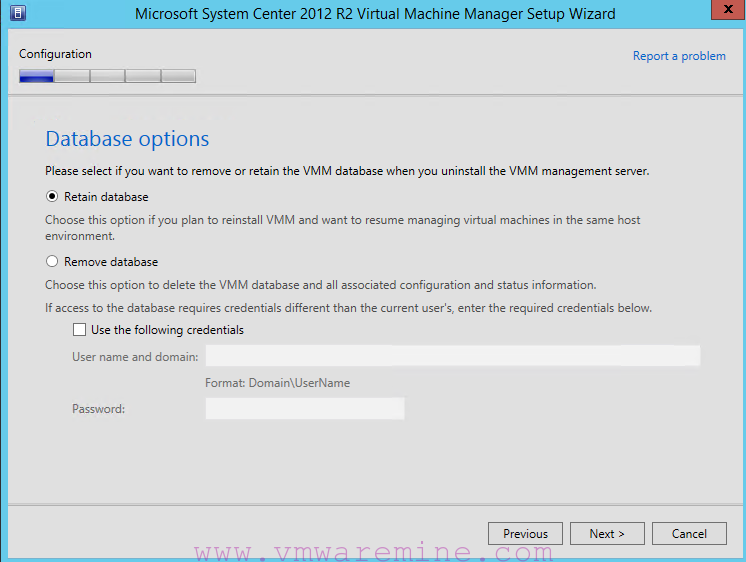Click the Use the following credentials label
This screenshot has width=746, height=562.
167,330
